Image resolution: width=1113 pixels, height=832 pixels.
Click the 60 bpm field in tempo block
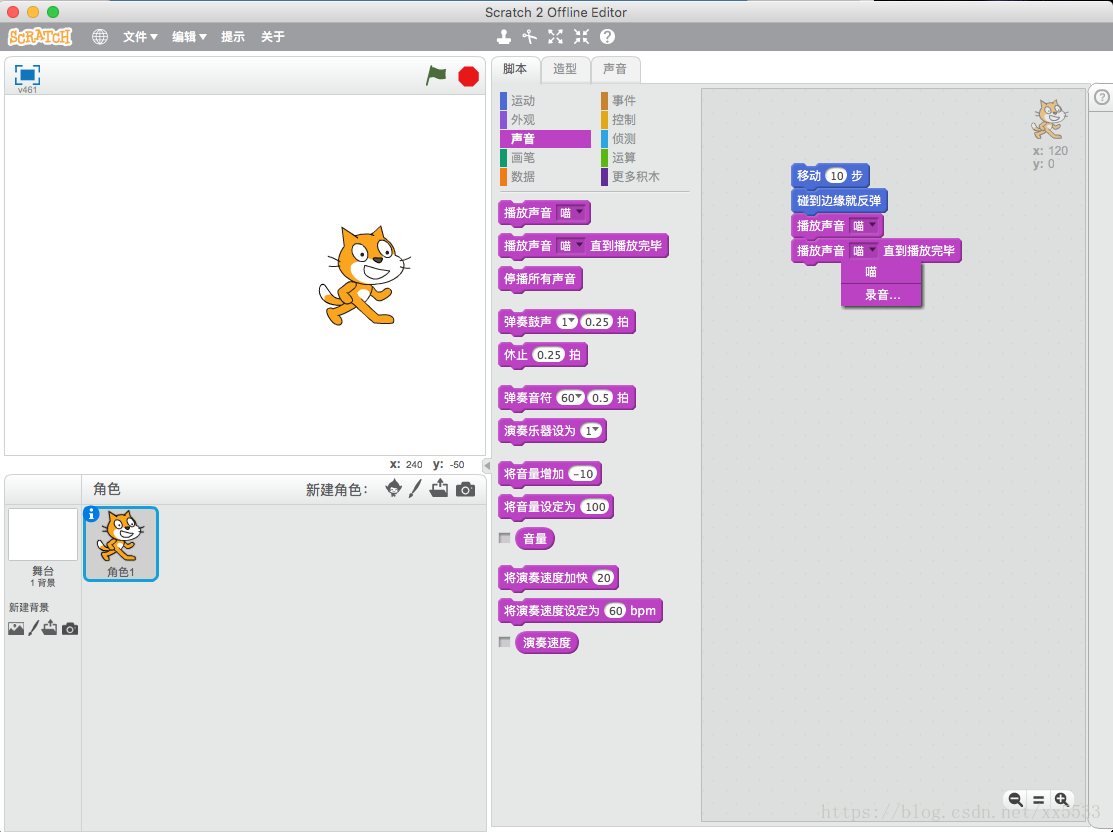point(615,611)
